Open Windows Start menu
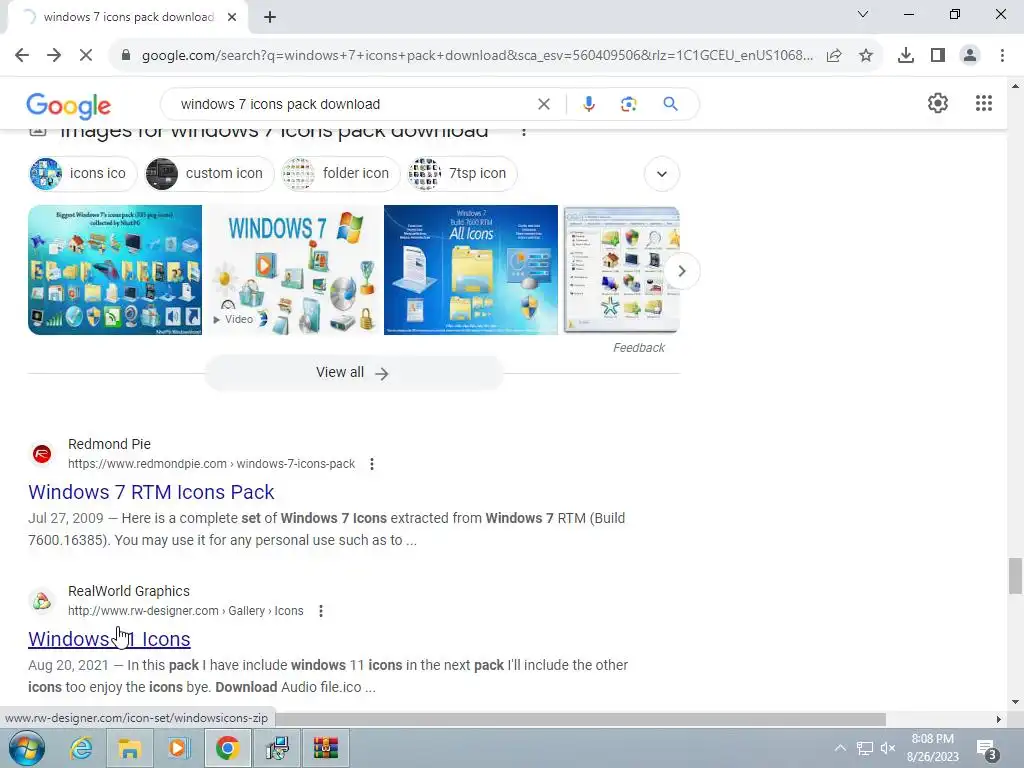Image resolution: width=1024 pixels, height=768 pixels. pos(26,748)
